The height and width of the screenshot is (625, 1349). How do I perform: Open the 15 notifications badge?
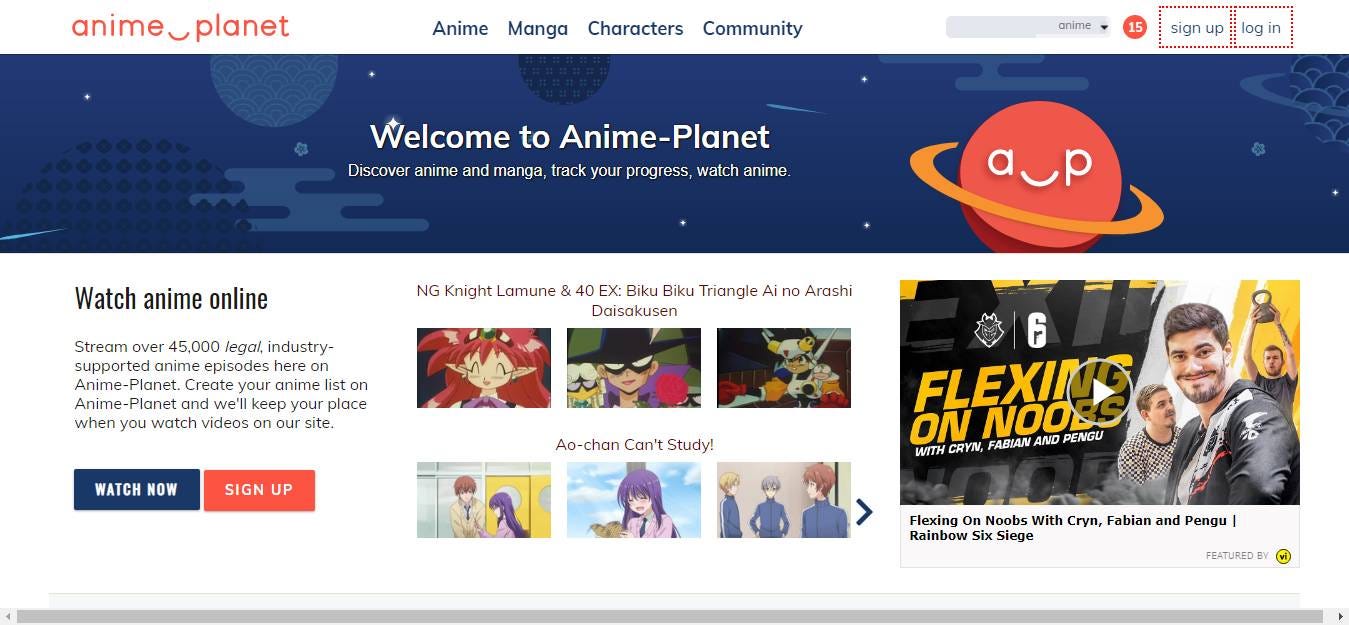pyautogui.click(x=1134, y=27)
